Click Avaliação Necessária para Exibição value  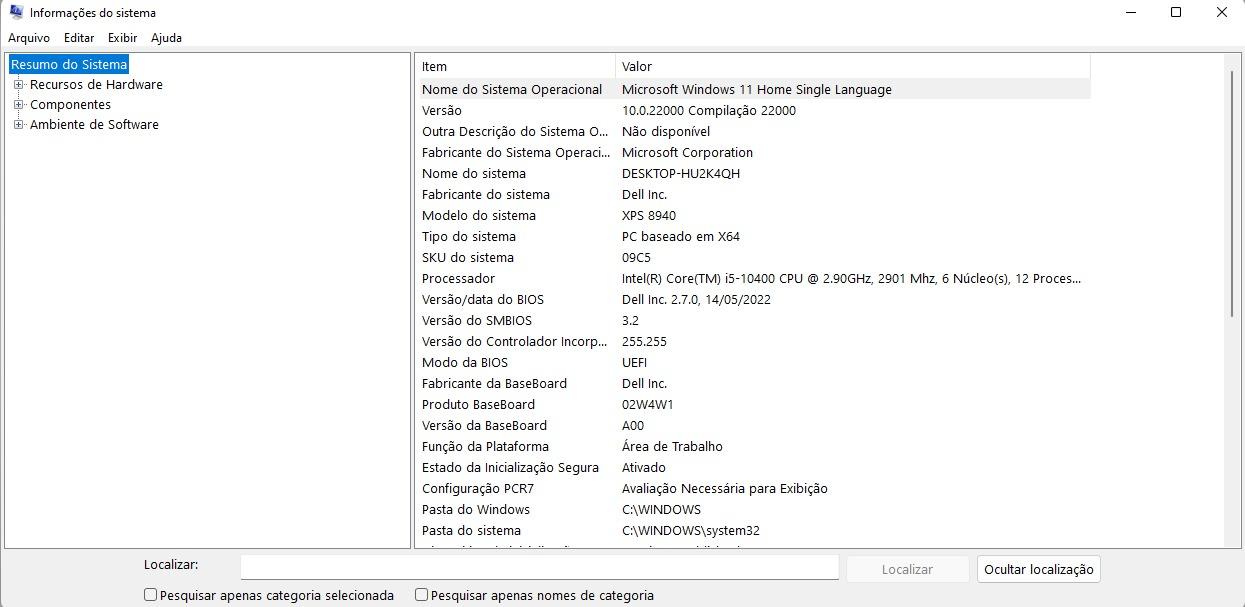[x=725, y=489]
